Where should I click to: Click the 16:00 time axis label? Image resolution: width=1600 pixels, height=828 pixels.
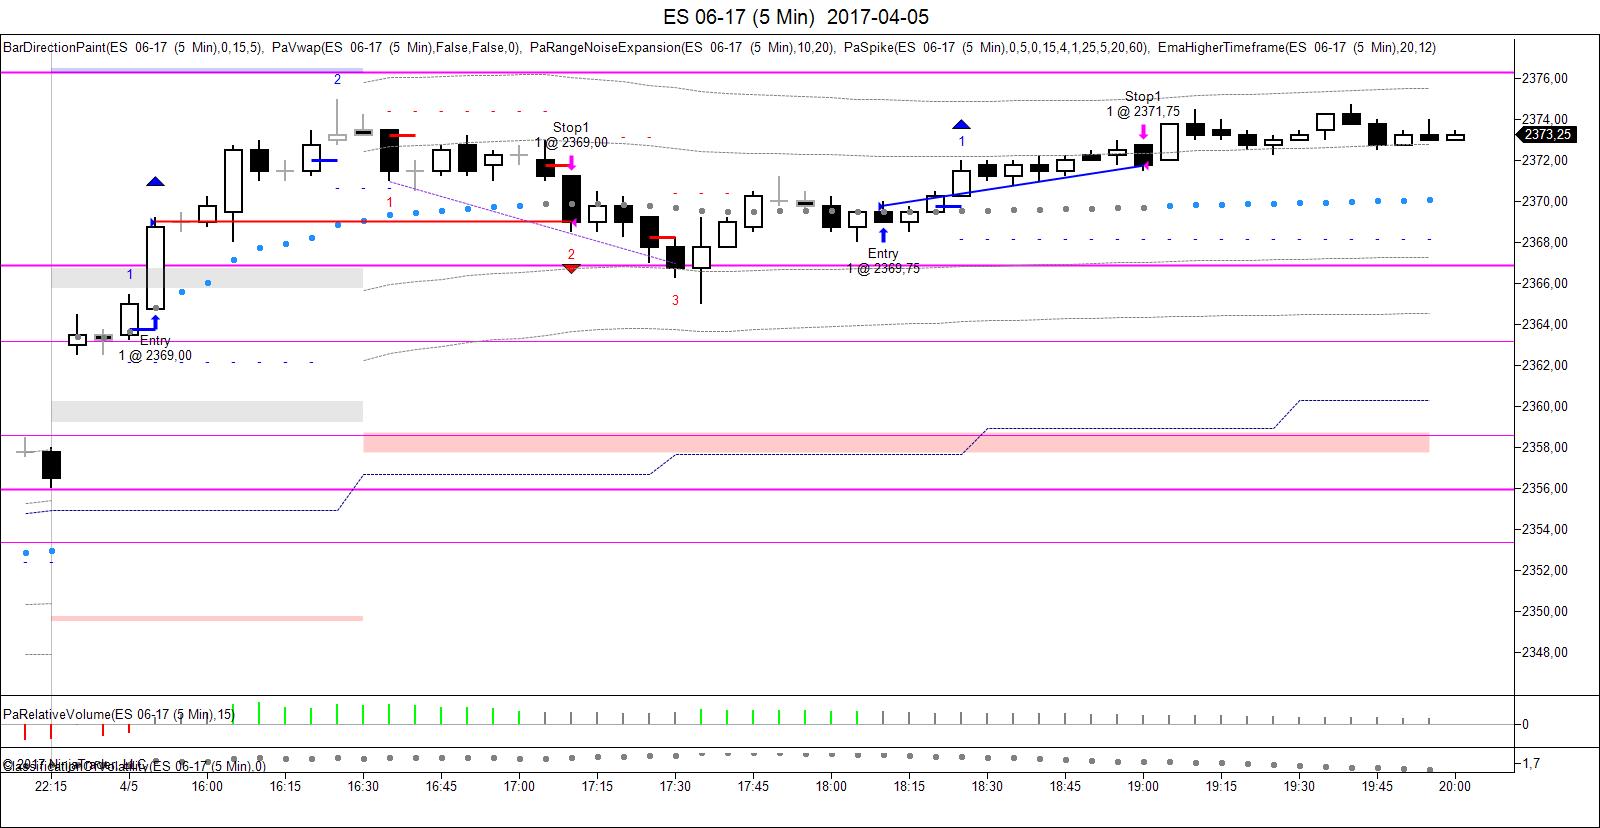(207, 786)
